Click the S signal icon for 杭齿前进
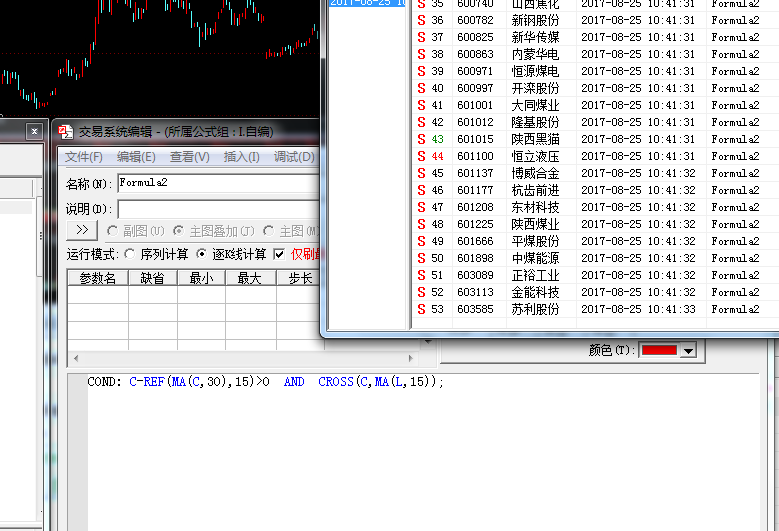This screenshot has width=779, height=531. (421, 190)
